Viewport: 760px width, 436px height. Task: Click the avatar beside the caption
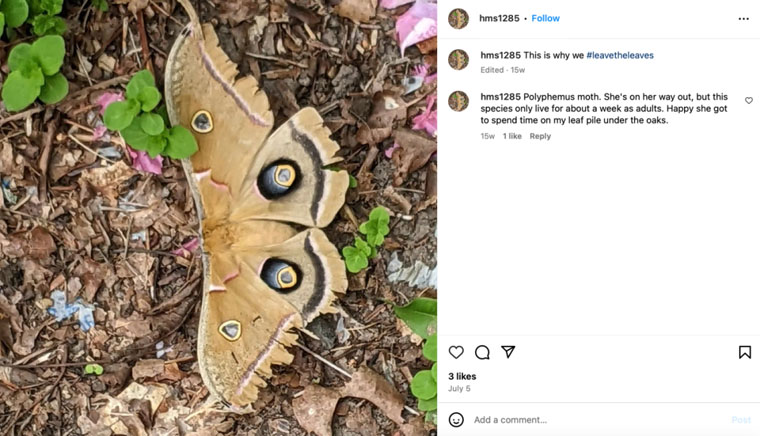click(x=458, y=59)
